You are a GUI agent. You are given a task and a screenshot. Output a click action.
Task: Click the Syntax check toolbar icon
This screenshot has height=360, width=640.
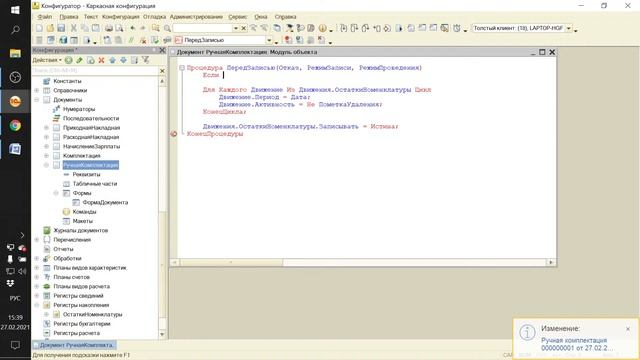155,40
